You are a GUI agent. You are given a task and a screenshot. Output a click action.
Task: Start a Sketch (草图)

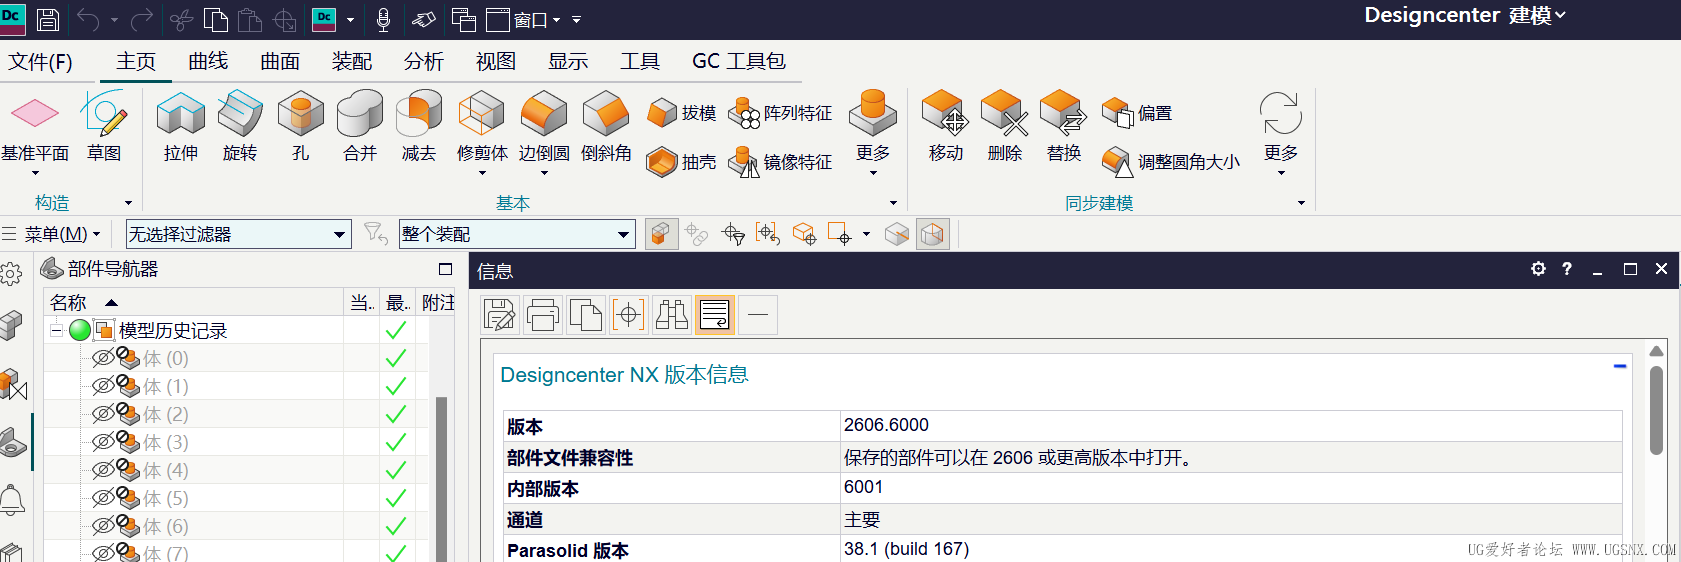pyautogui.click(x=104, y=125)
